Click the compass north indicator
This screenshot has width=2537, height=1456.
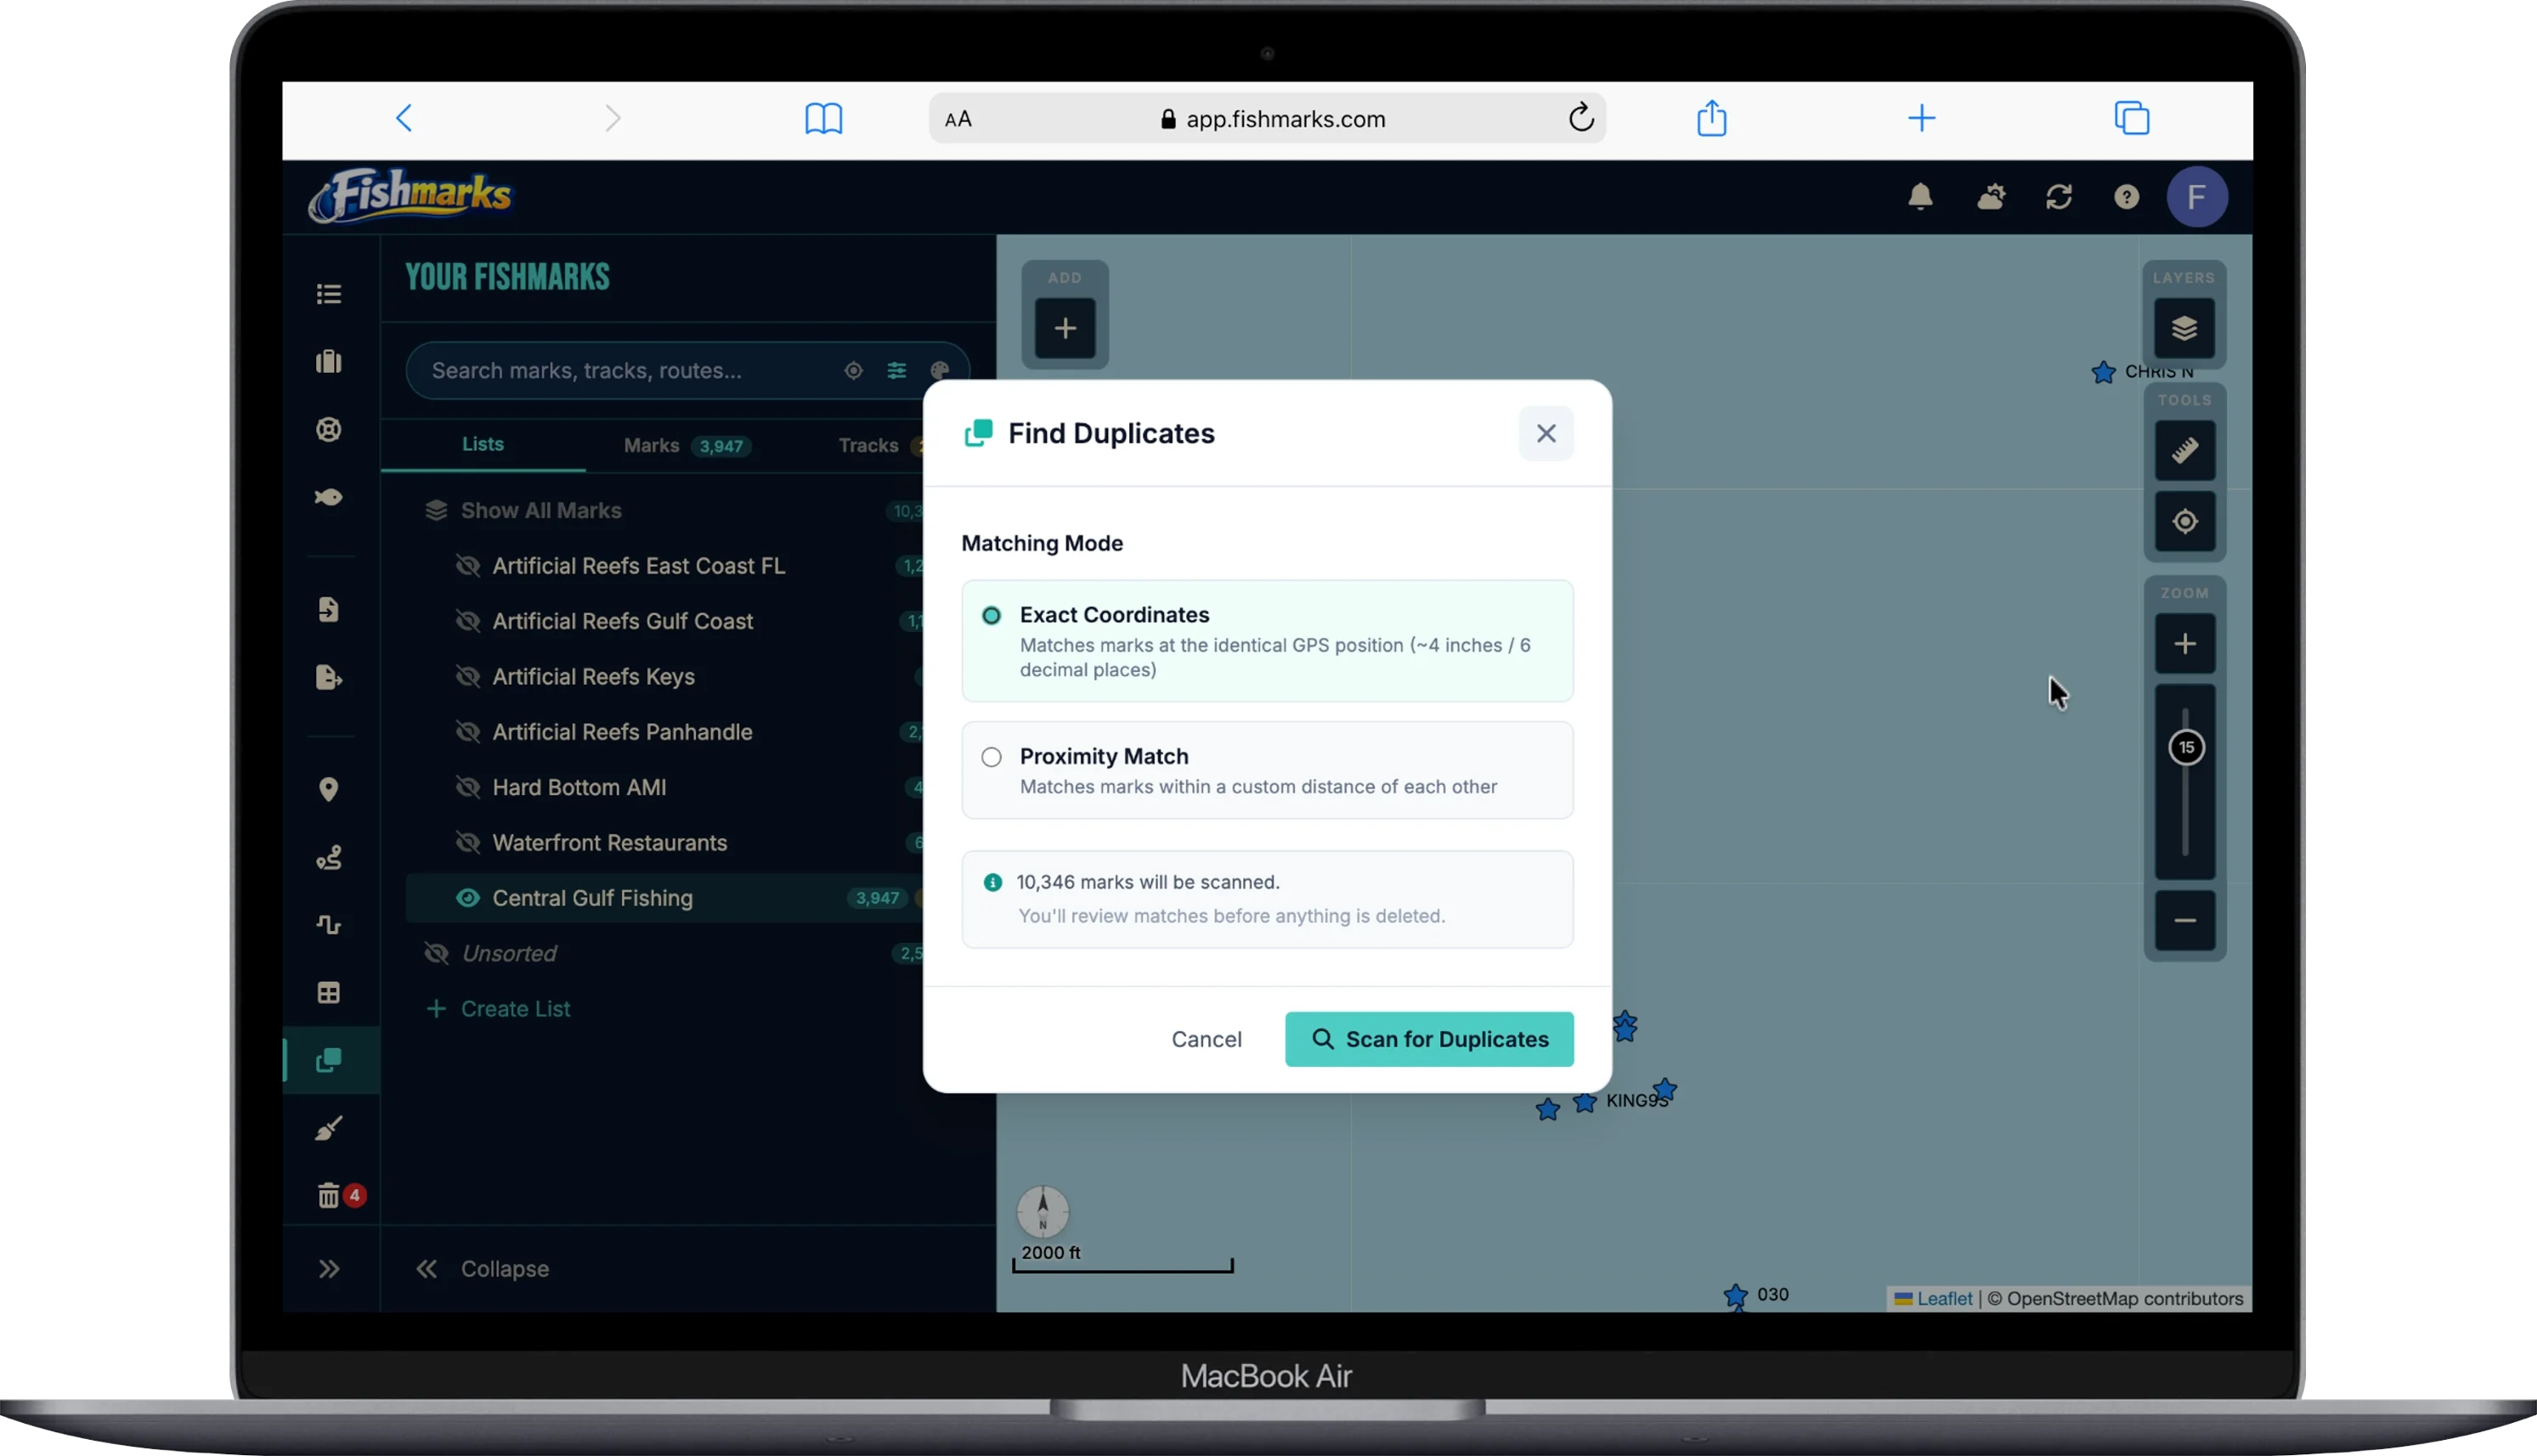point(1042,1211)
